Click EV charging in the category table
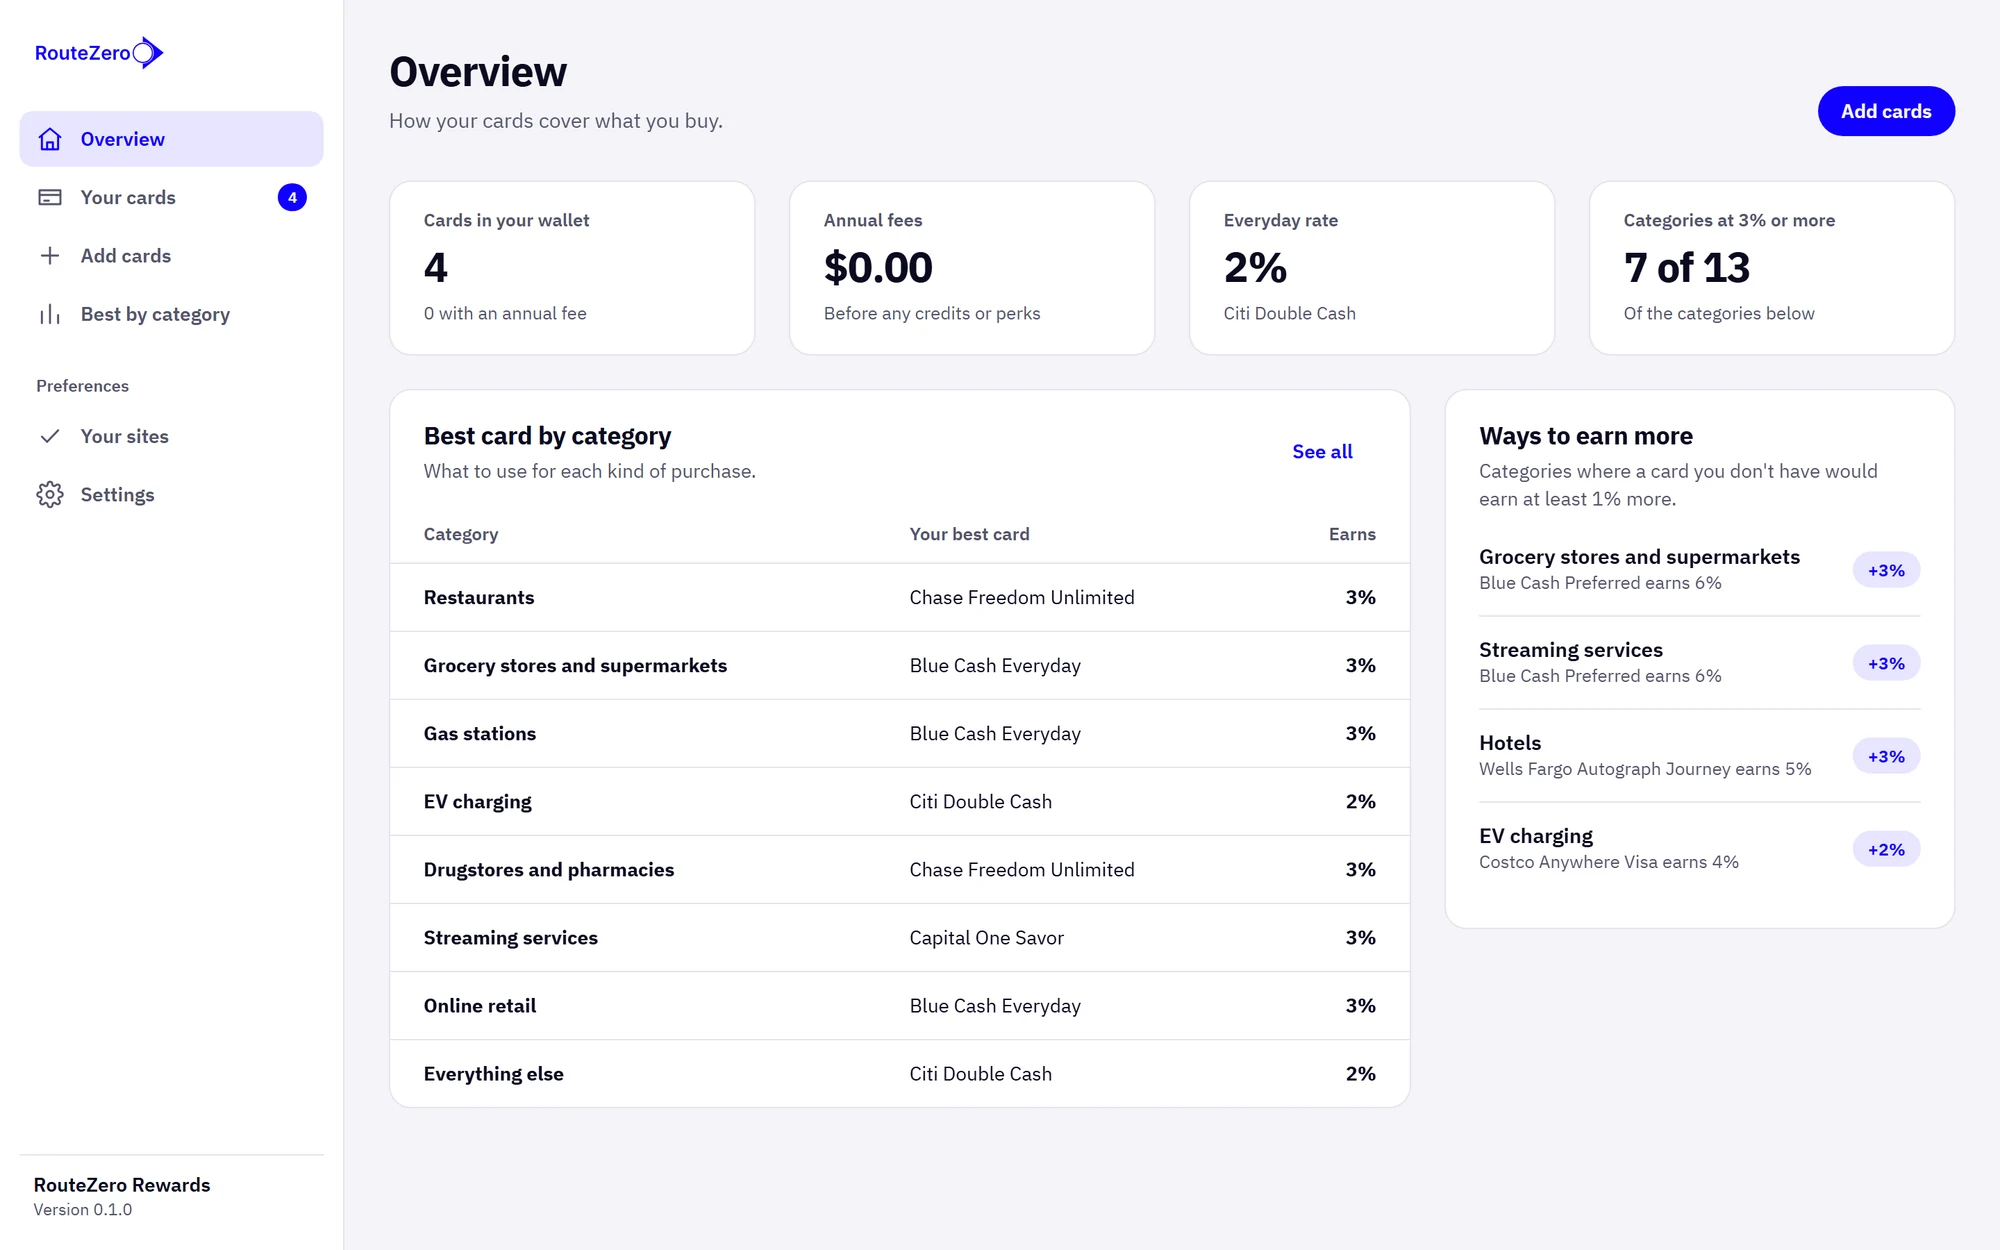 point(477,802)
